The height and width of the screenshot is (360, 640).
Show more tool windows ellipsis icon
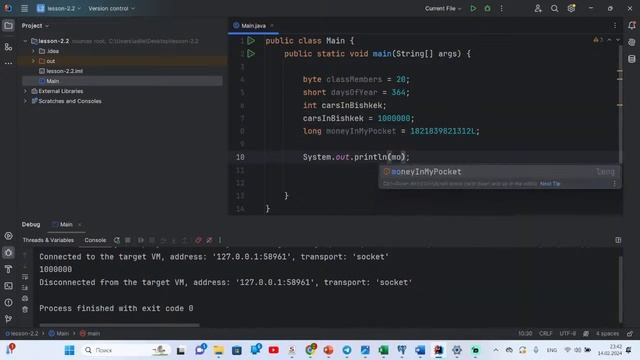click(8, 63)
